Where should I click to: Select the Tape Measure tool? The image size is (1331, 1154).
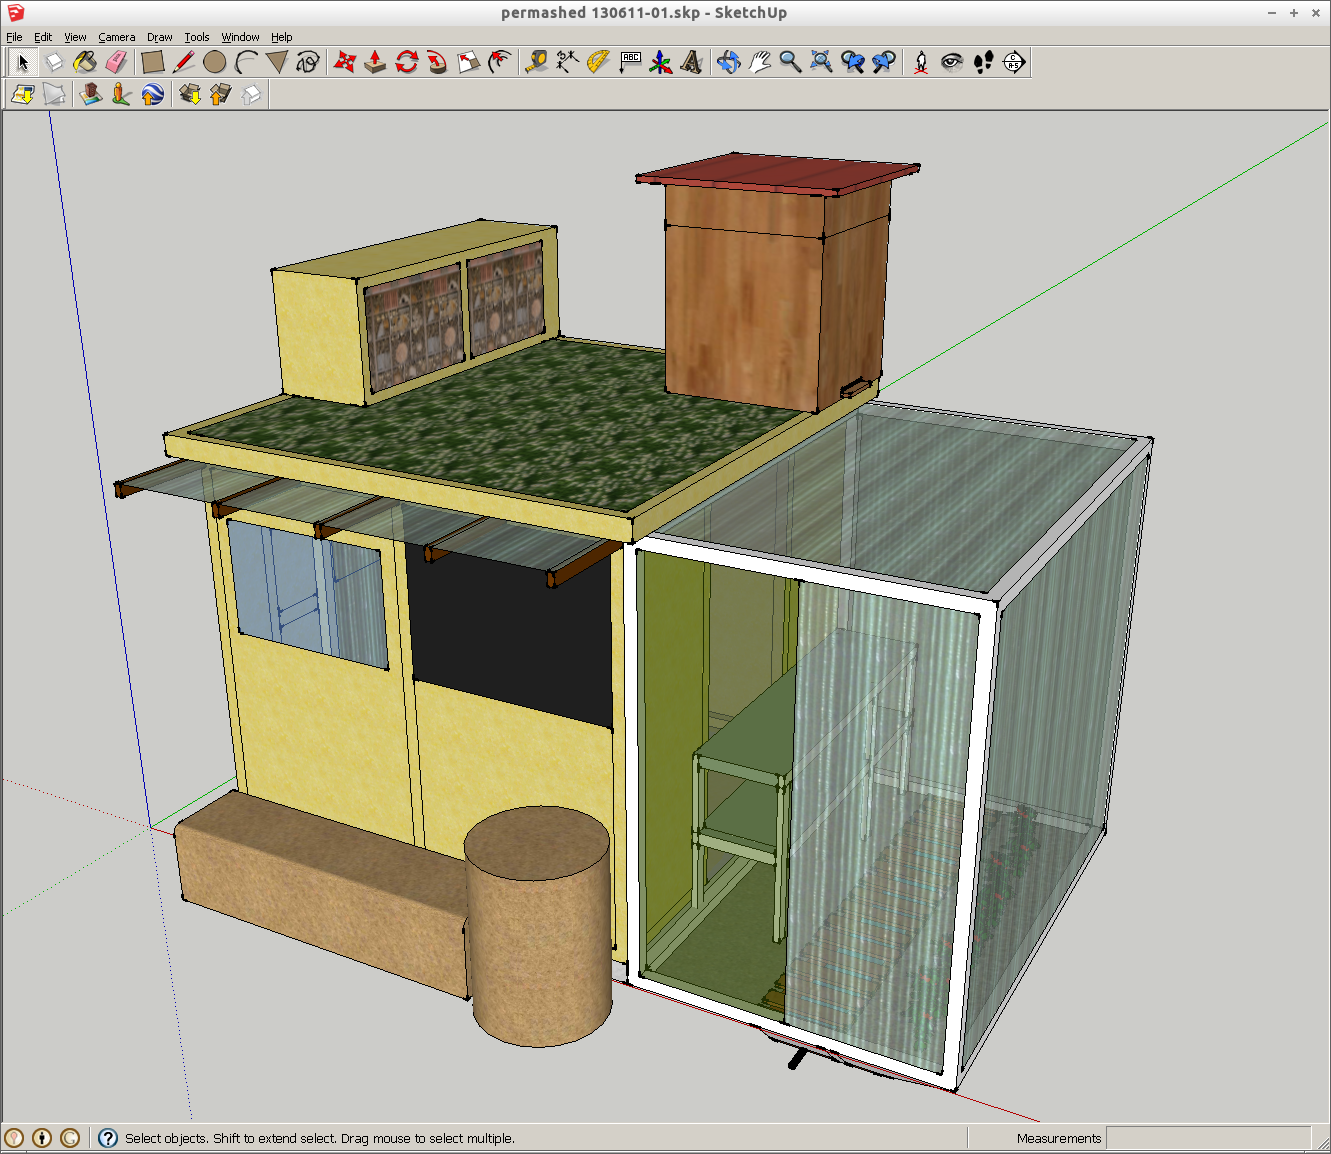(537, 62)
